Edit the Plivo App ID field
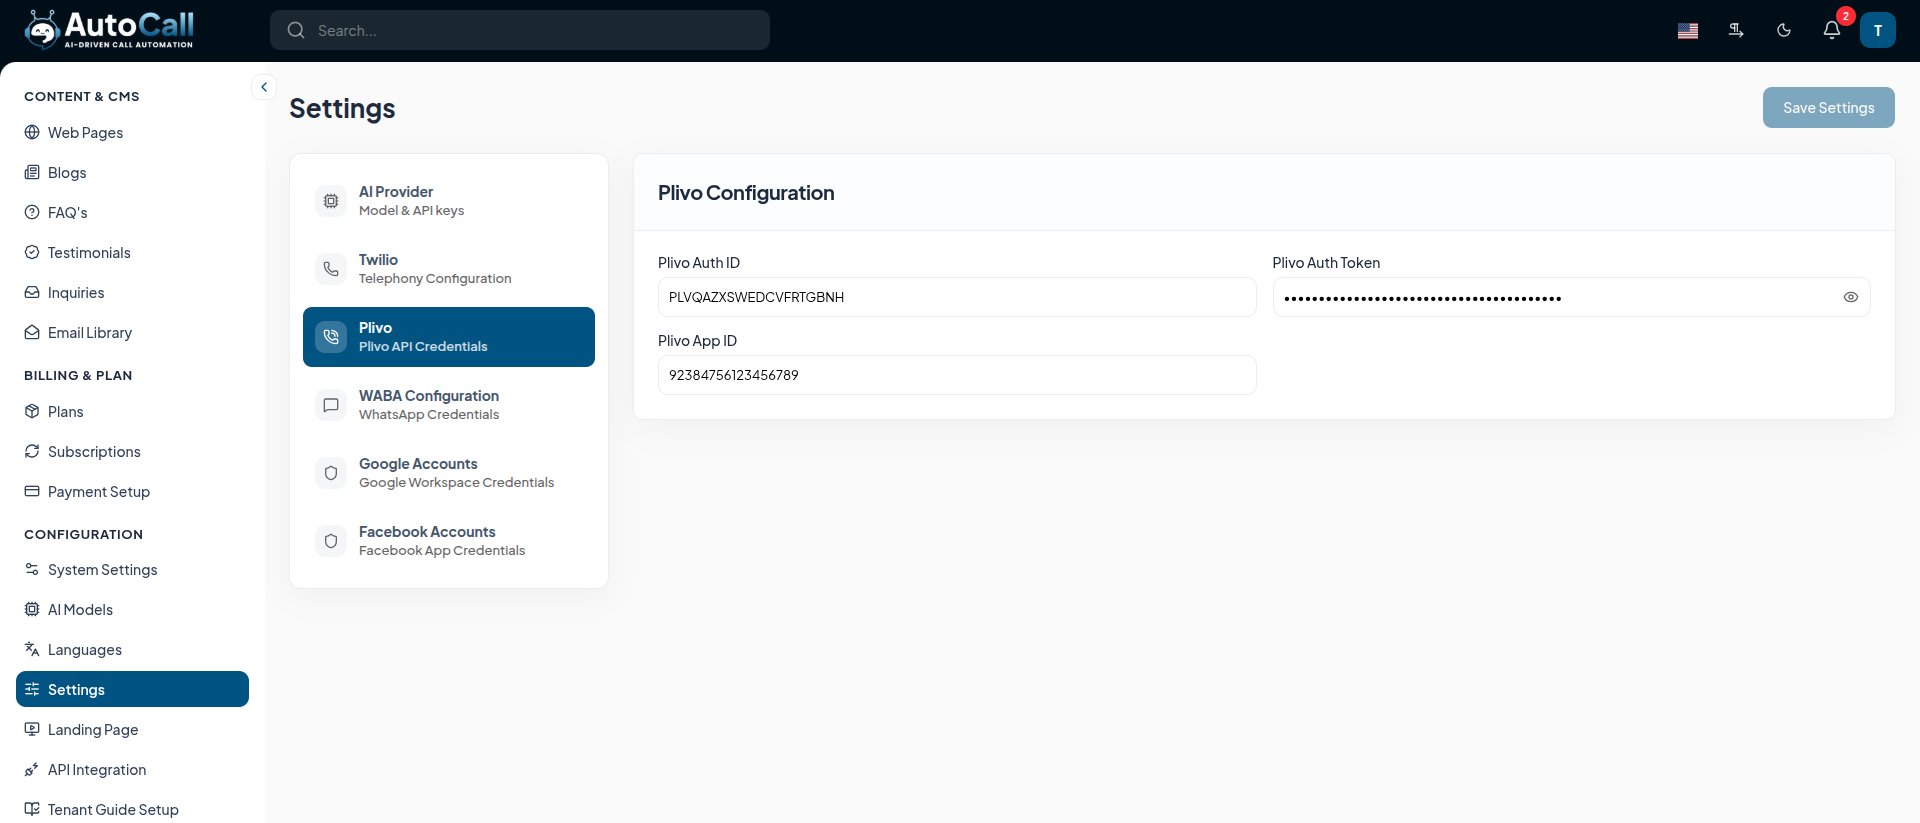 click(957, 375)
